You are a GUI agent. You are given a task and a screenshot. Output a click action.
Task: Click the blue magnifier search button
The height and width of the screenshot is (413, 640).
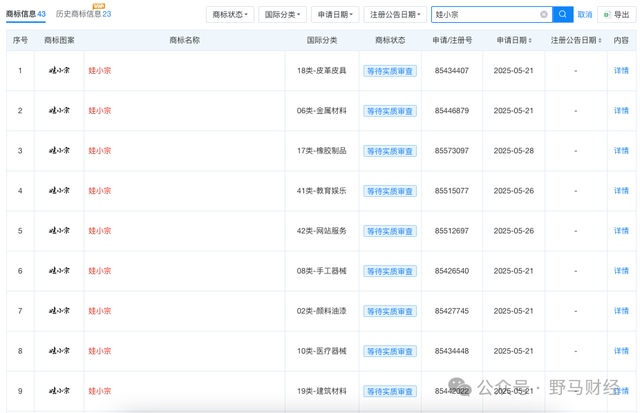click(x=563, y=15)
